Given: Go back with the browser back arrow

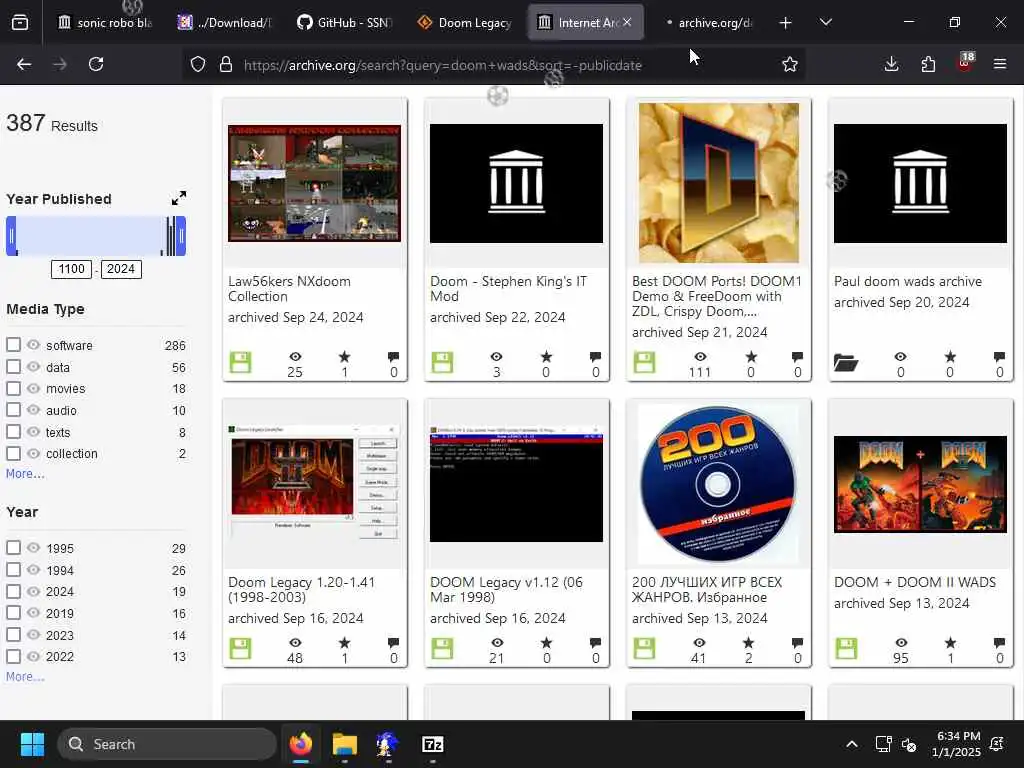Looking at the screenshot, I should click(24, 64).
